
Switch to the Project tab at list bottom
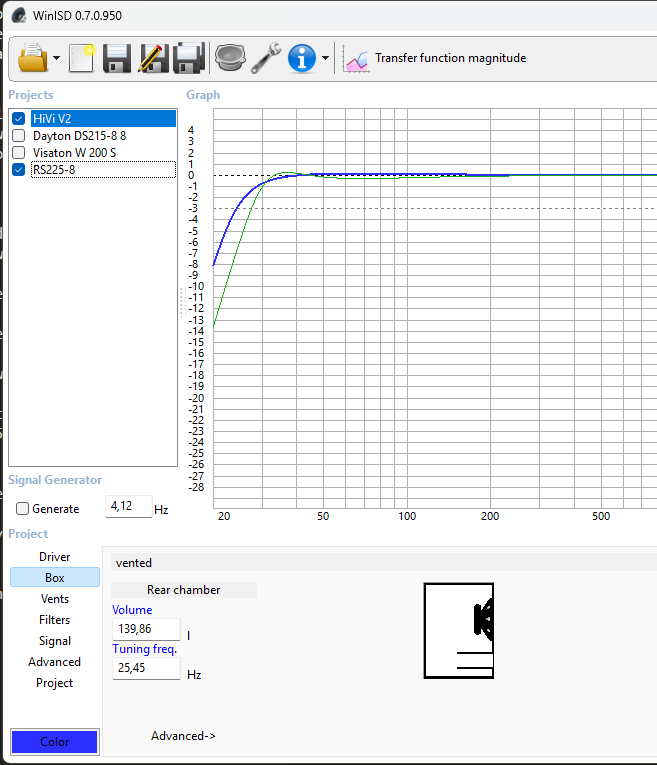55,683
